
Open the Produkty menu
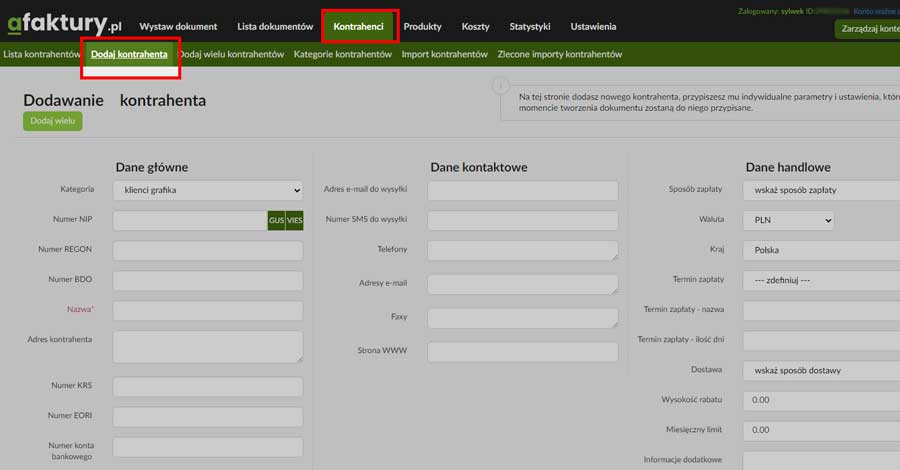[x=422, y=26]
